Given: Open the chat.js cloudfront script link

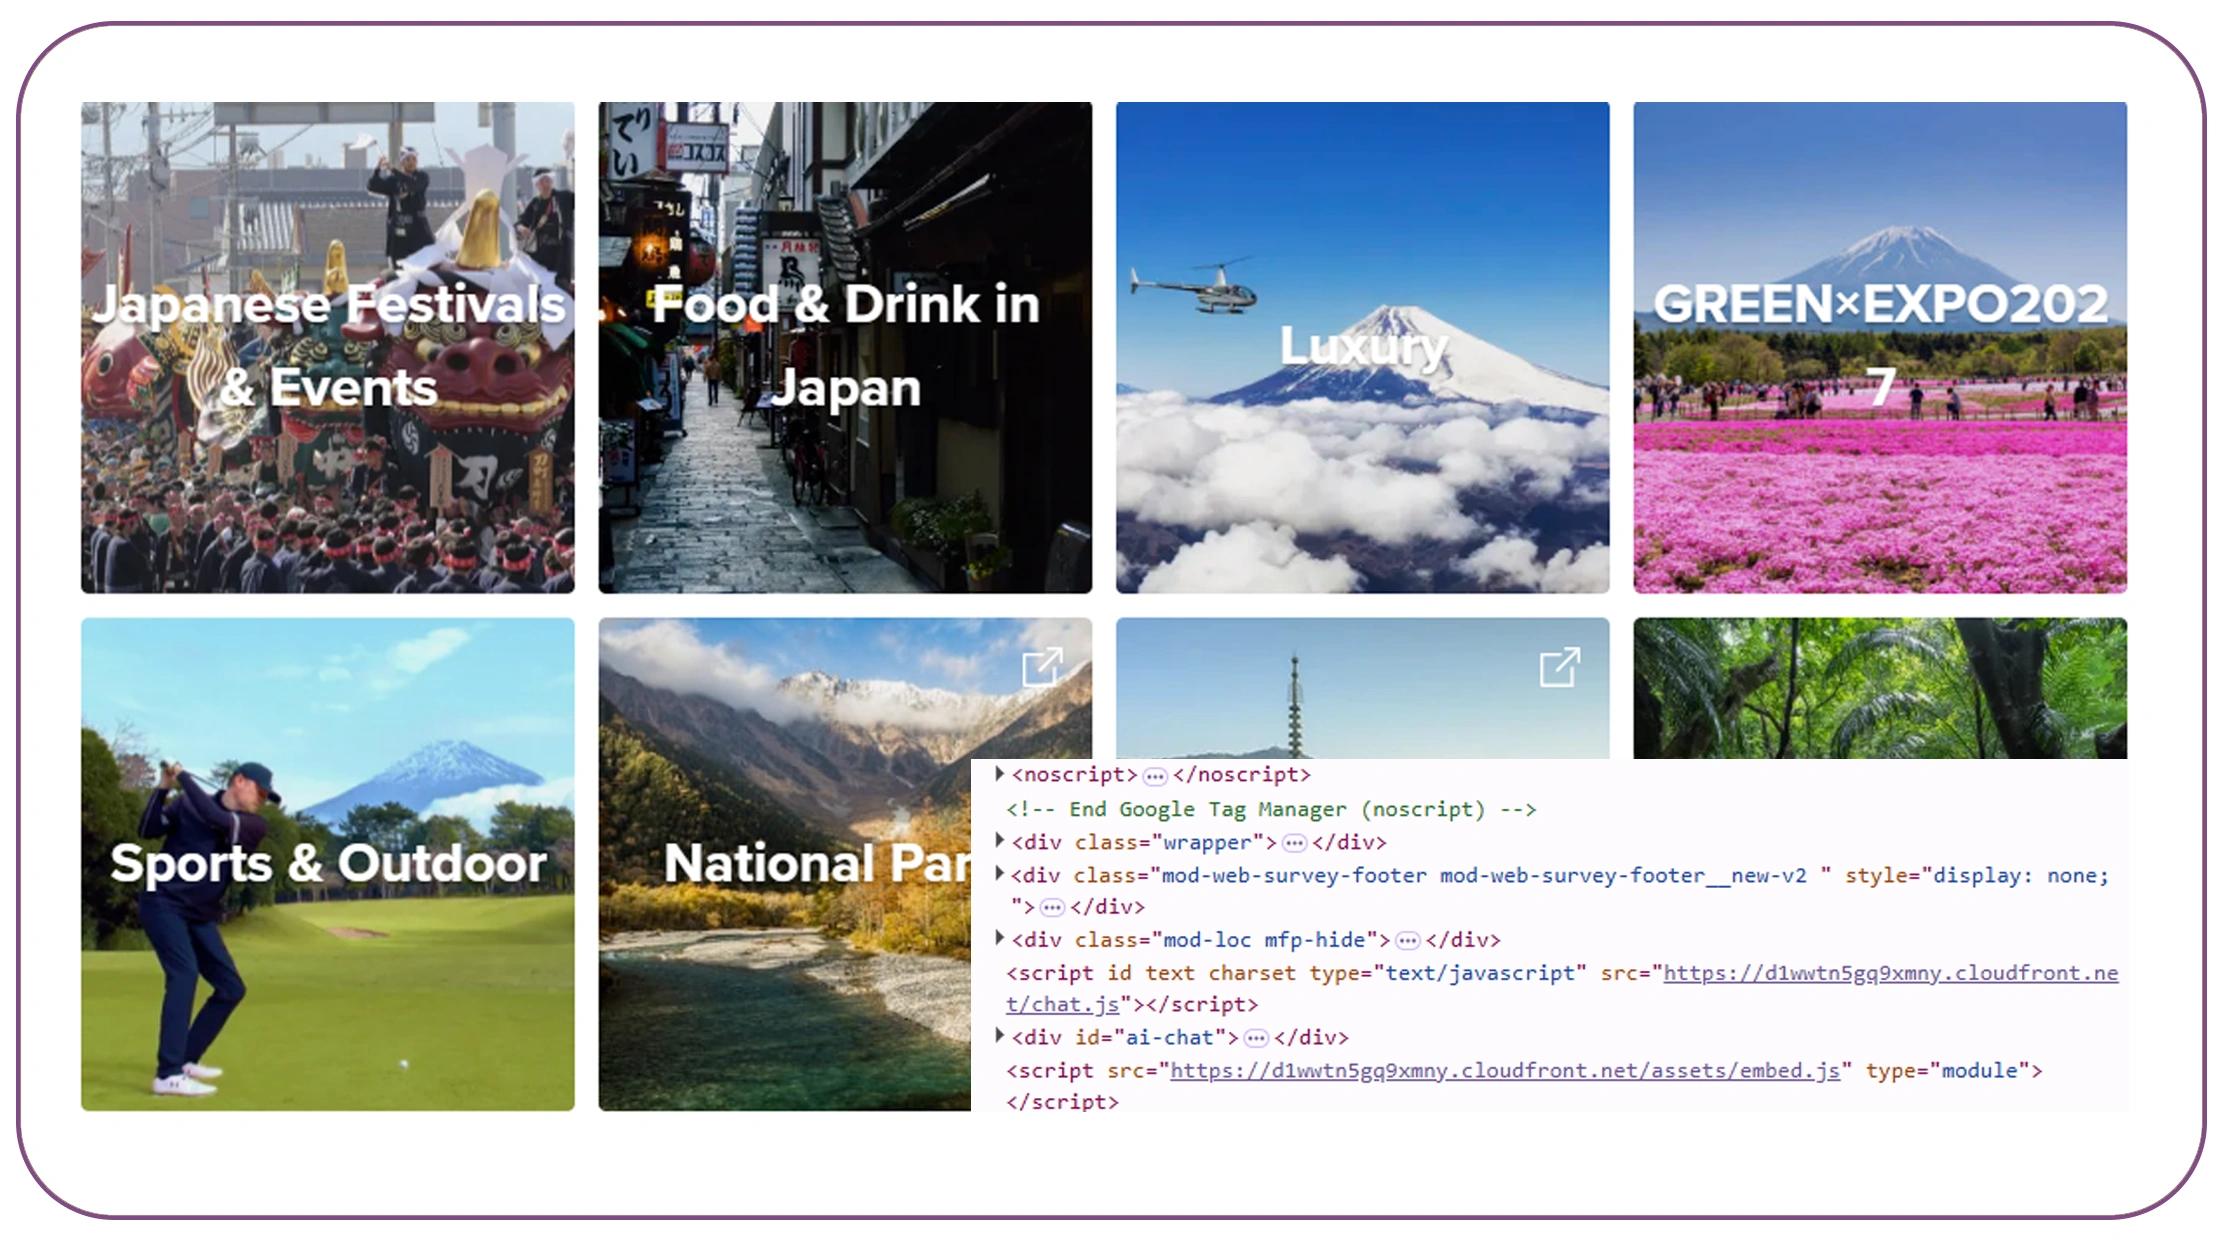Looking at the screenshot, I should (x=1900, y=972).
